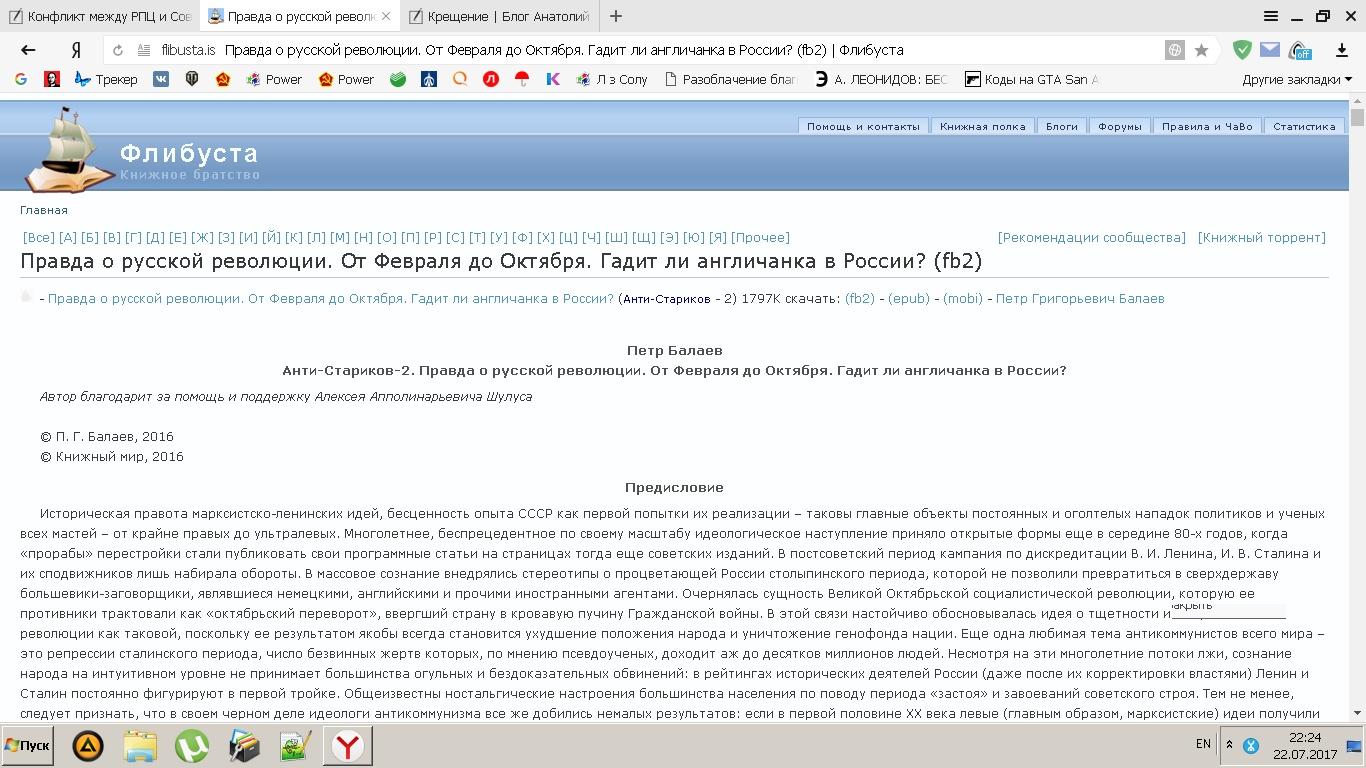This screenshot has height=768, width=1366.
Task: Open the A. ЛЕОНИДОВ bookmark
Action: pyautogui.click(x=880, y=79)
